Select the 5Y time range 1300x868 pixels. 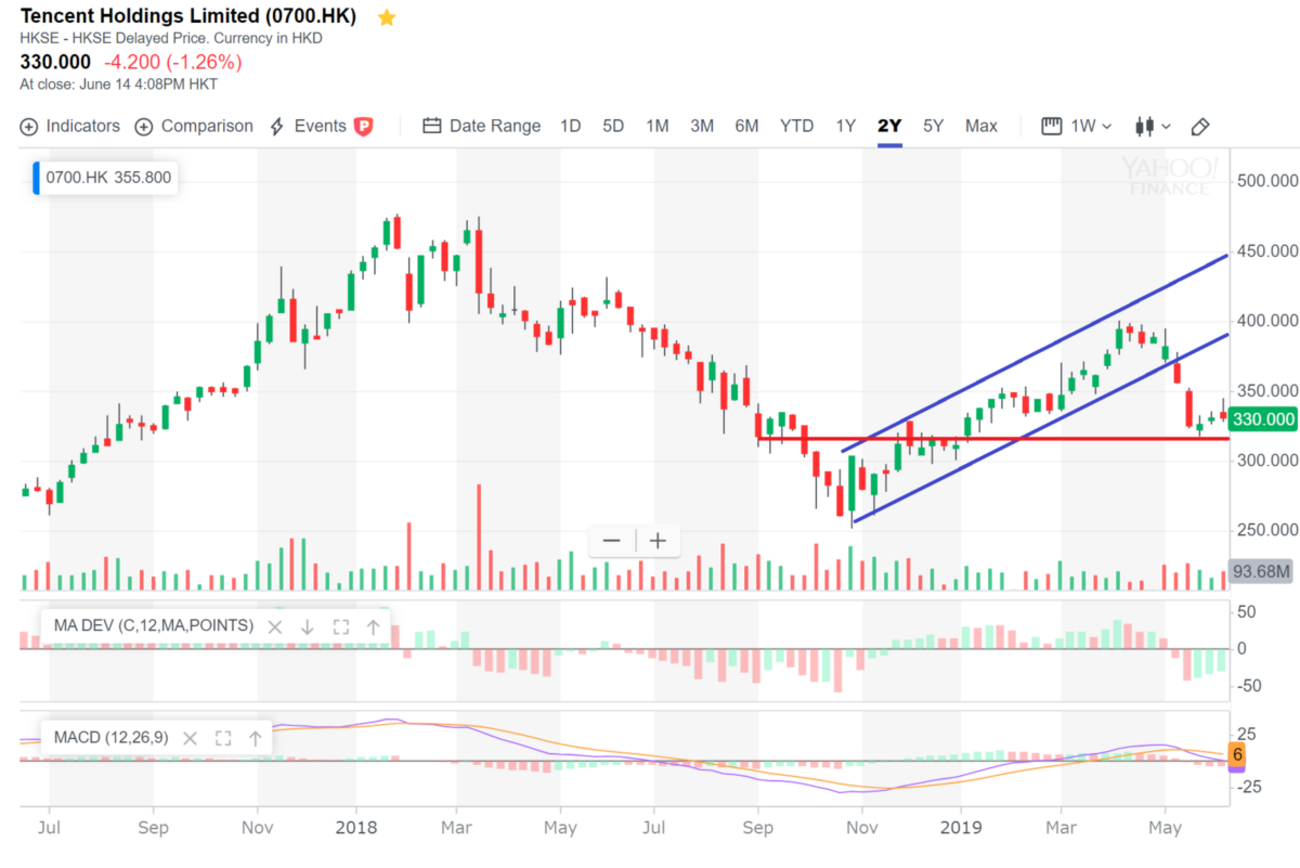tap(933, 126)
